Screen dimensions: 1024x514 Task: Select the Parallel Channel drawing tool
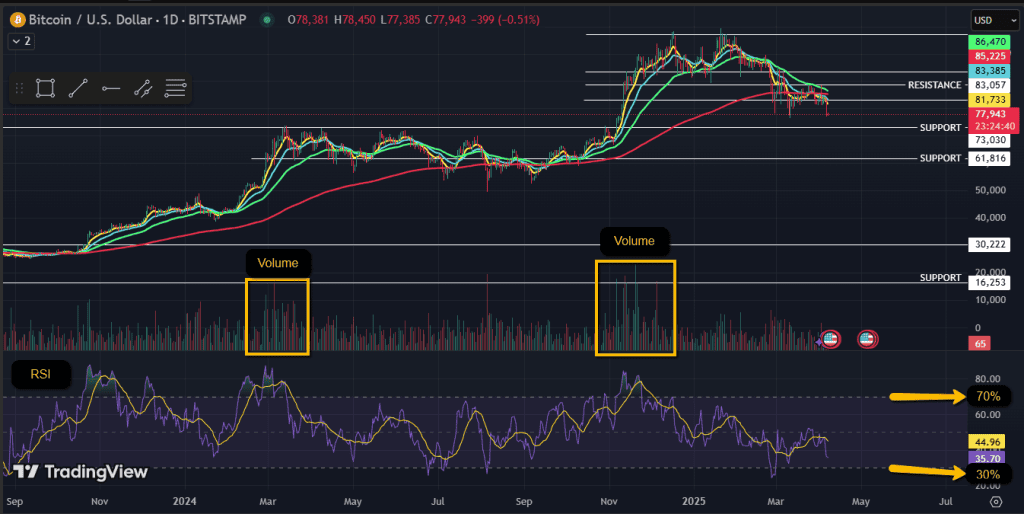[x=143, y=88]
